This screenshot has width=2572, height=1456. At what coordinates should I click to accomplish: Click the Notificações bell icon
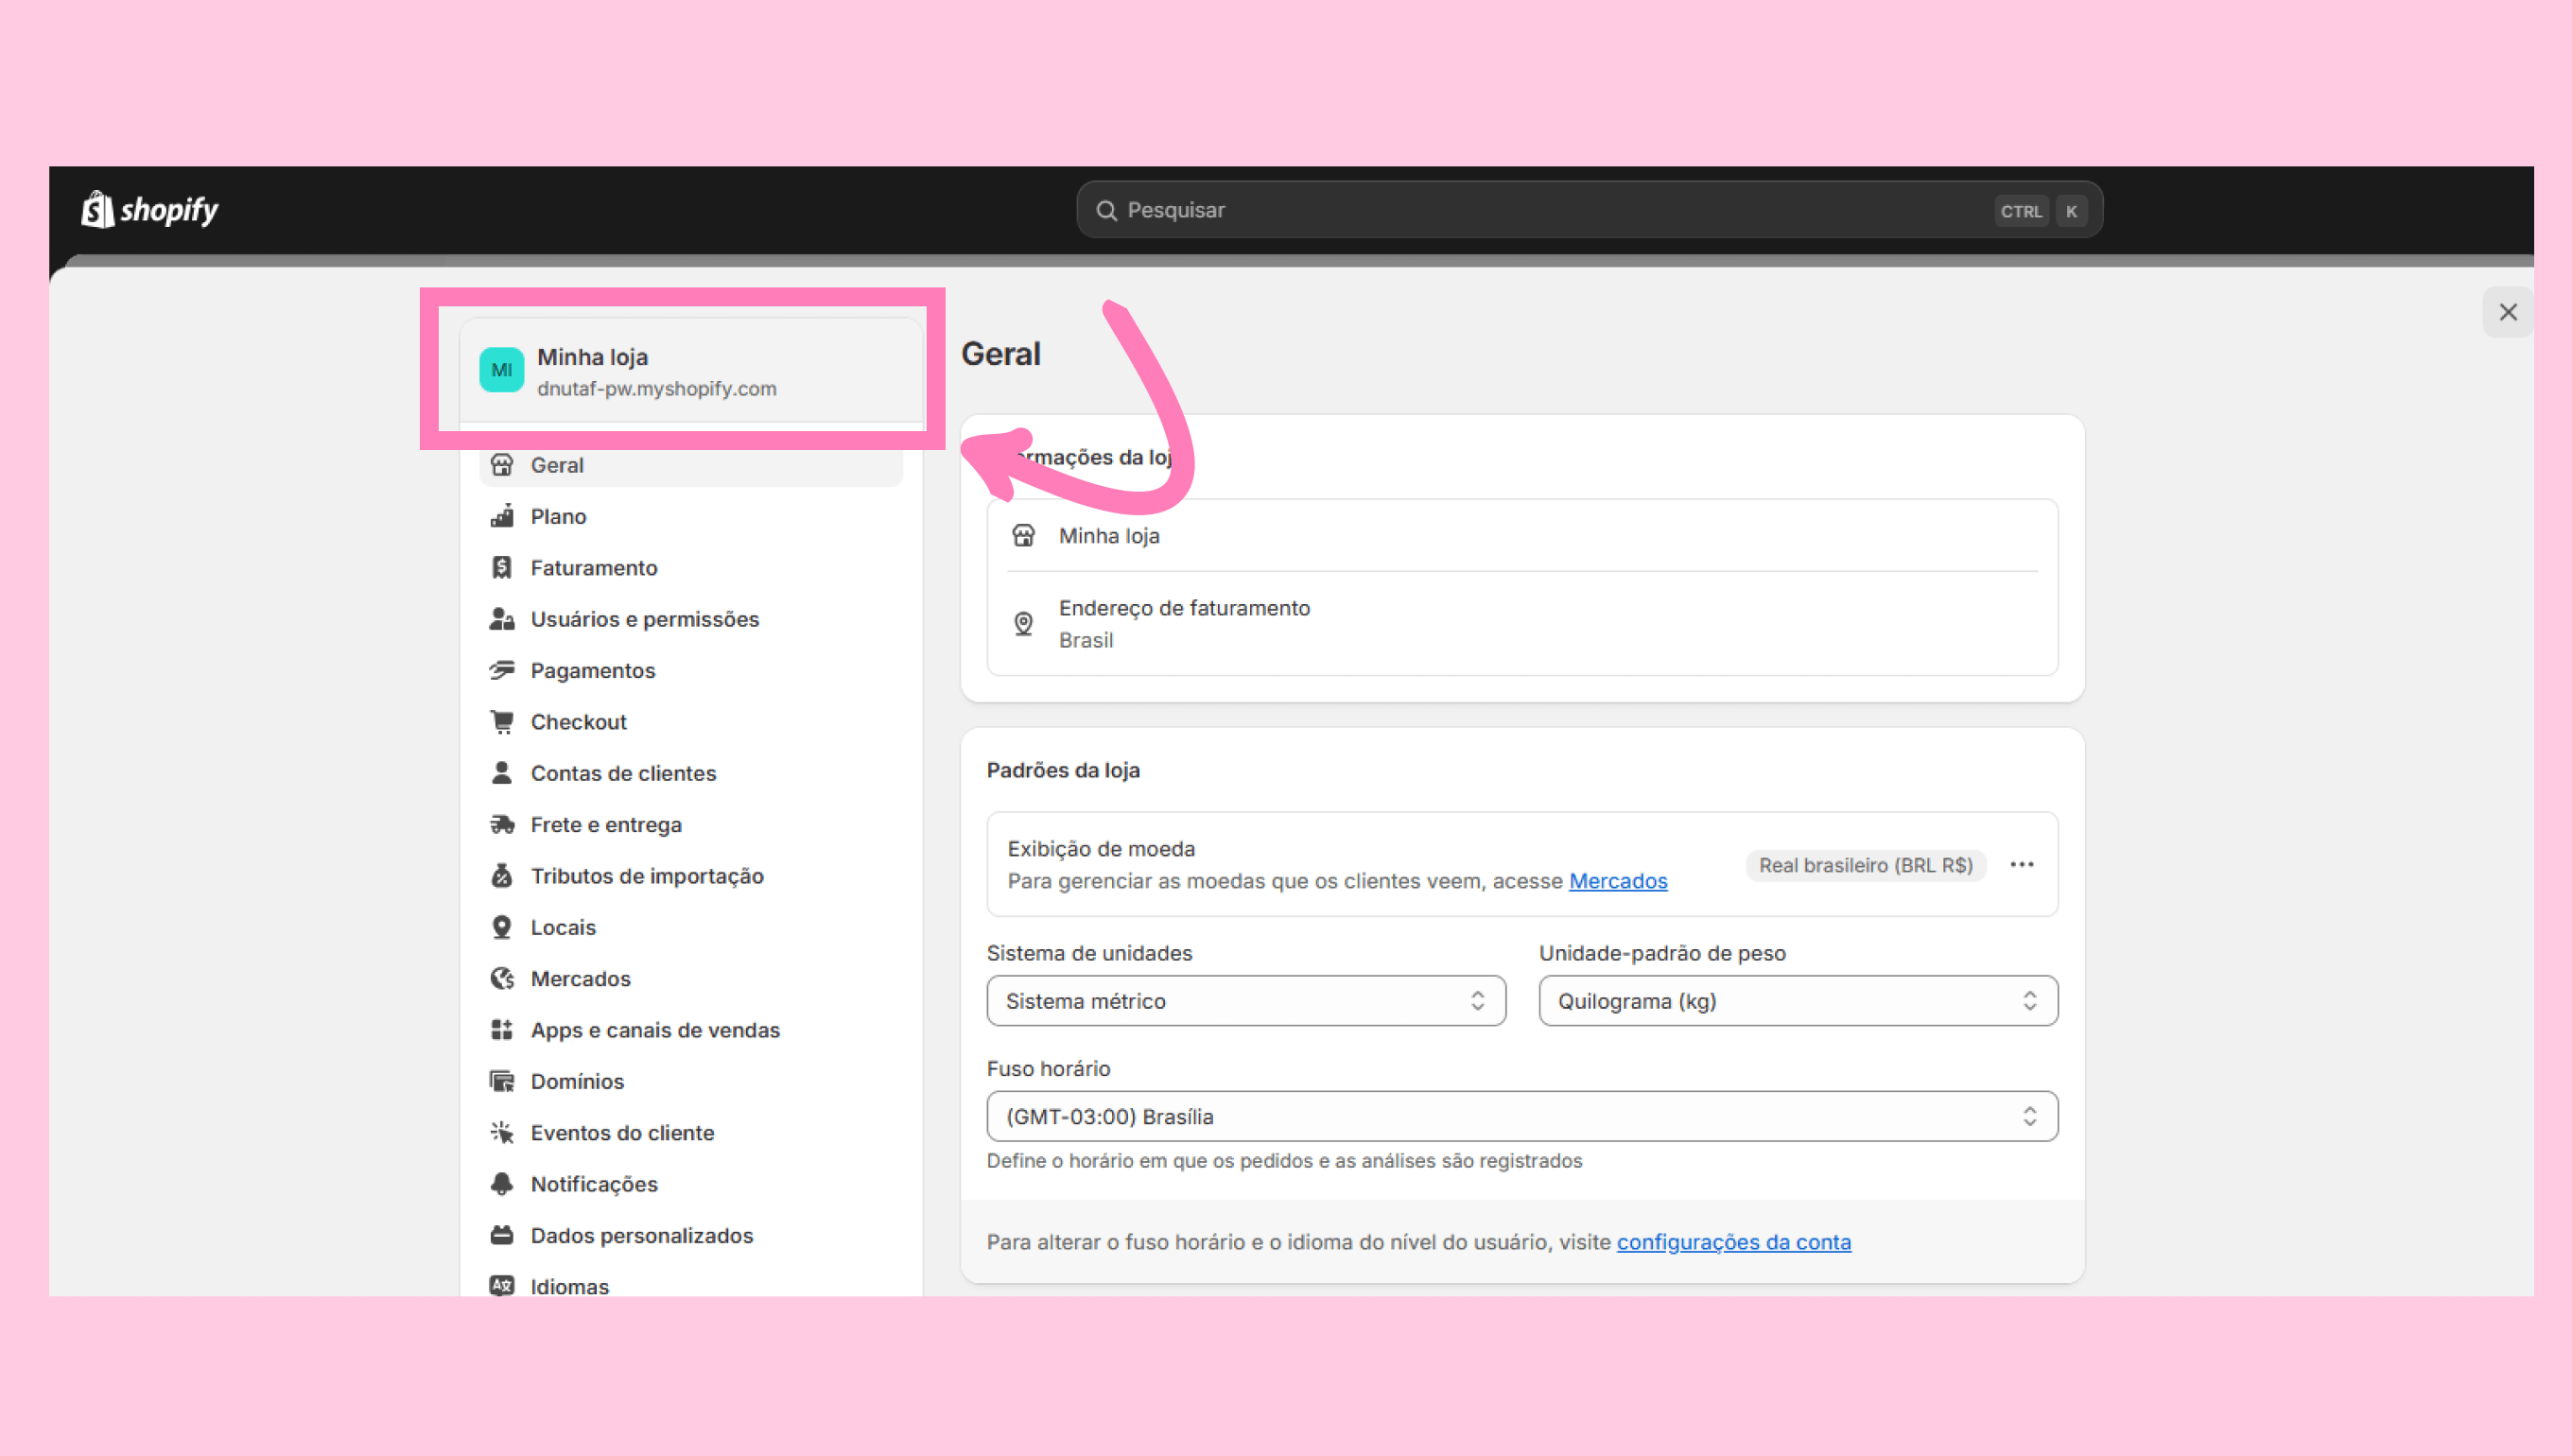tap(502, 1184)
